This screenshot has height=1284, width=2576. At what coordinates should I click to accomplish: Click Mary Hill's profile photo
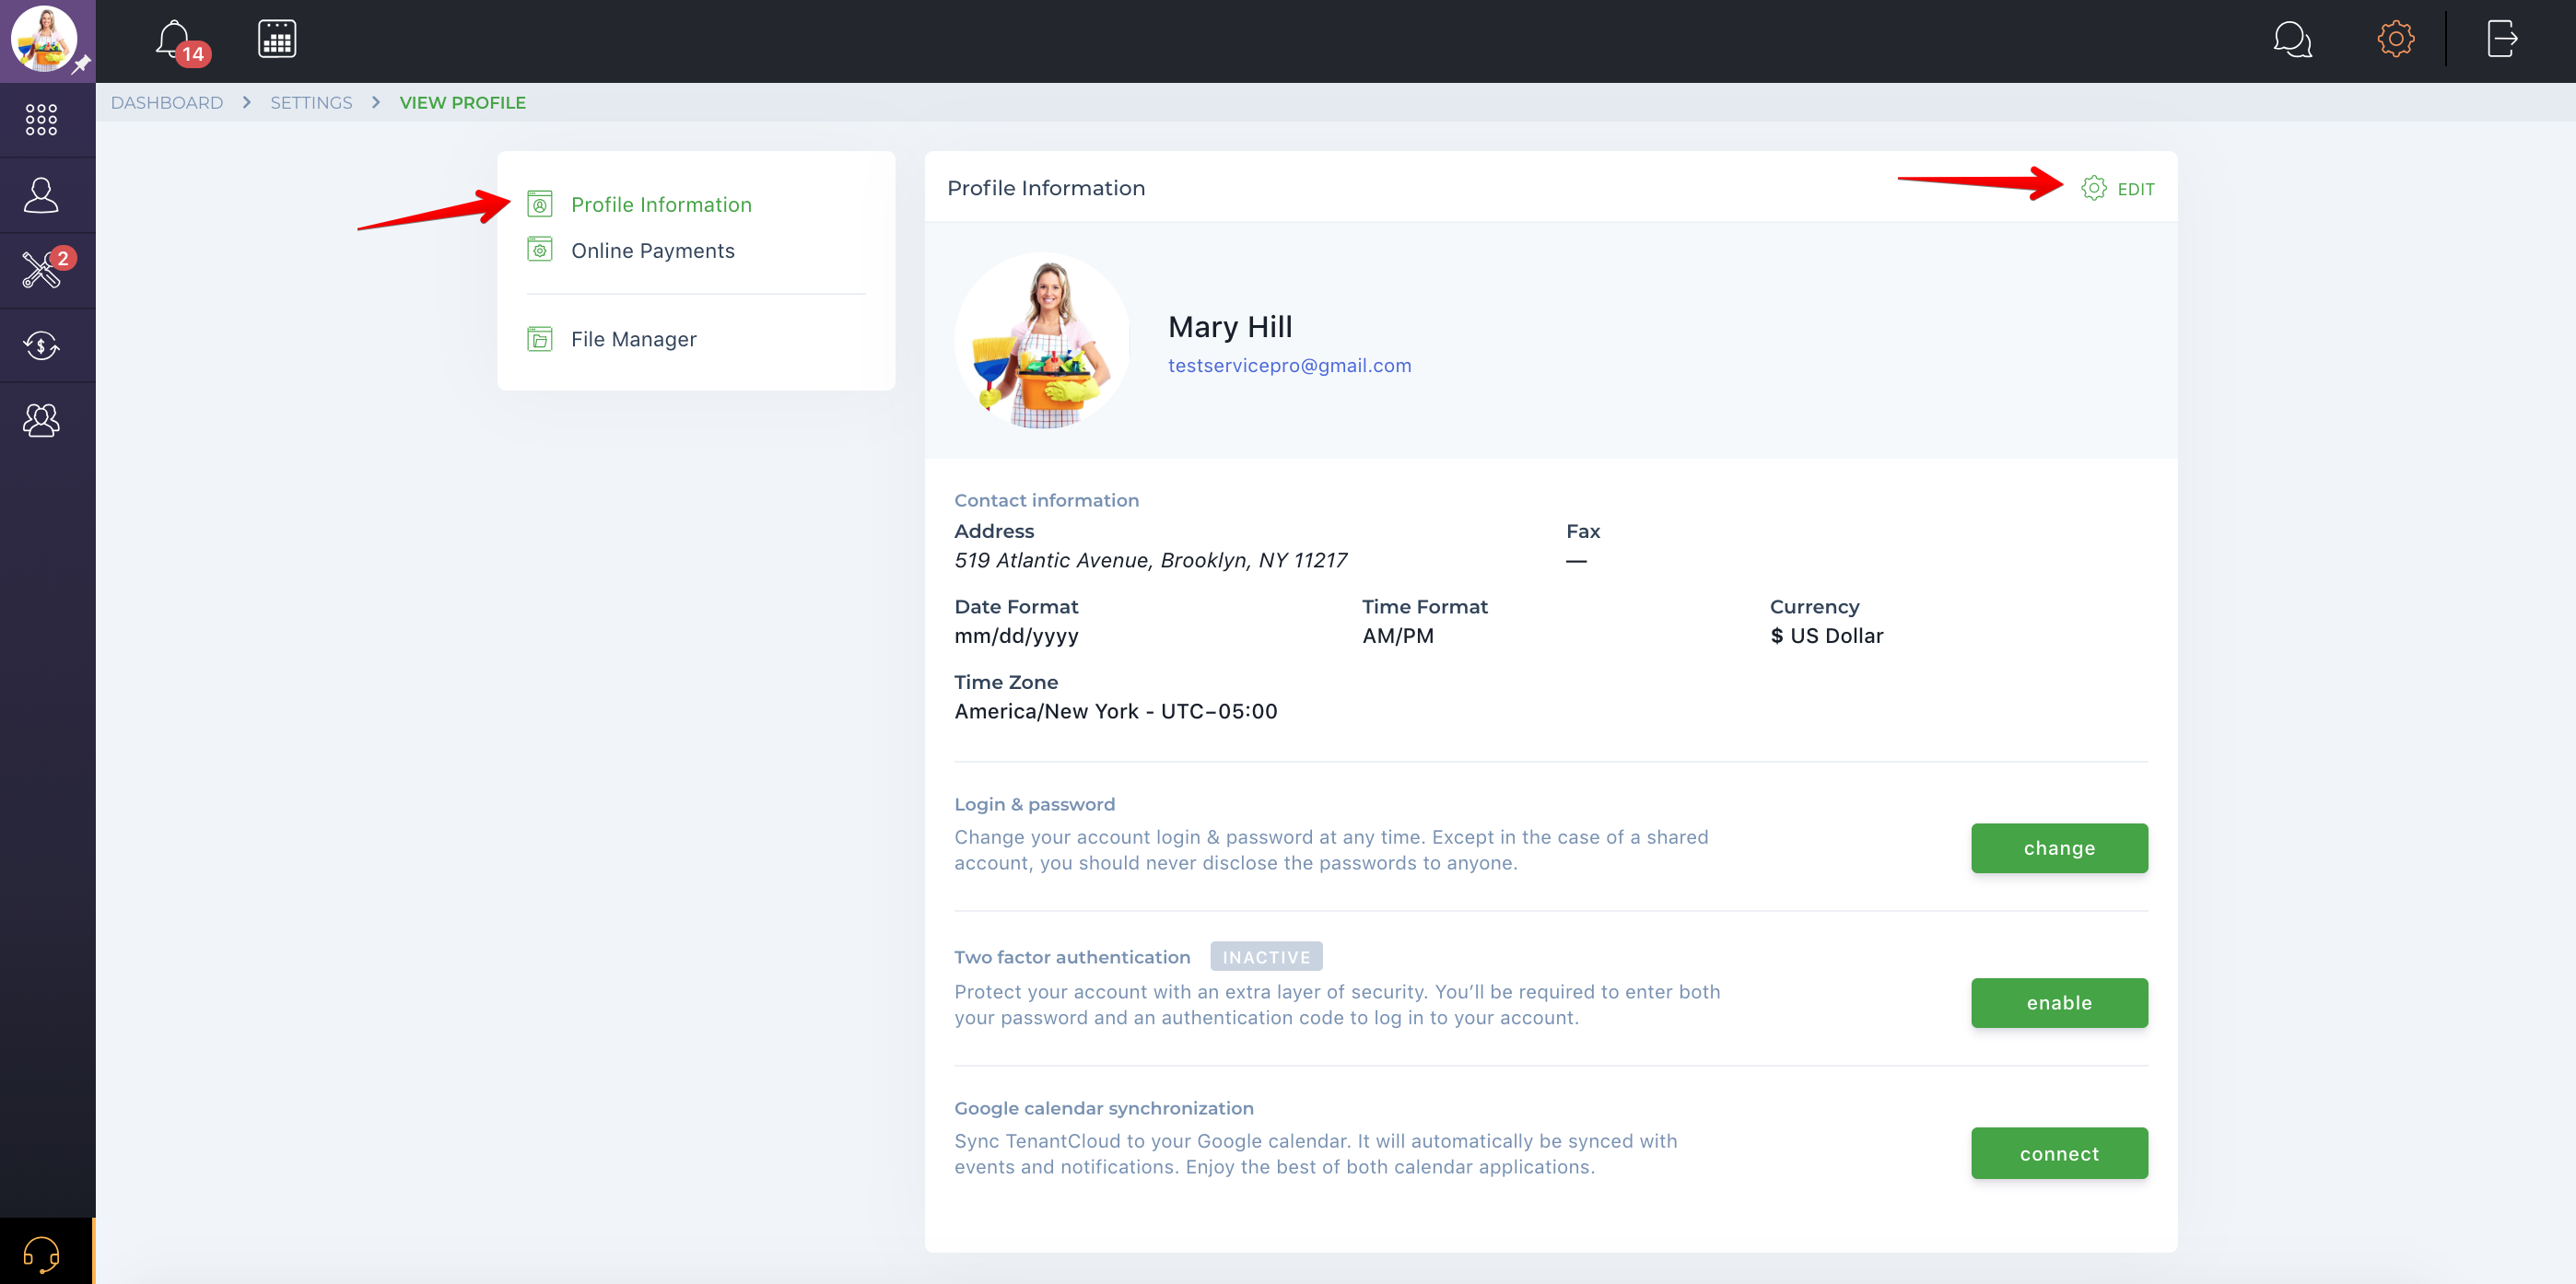[x=1041, y=340]
